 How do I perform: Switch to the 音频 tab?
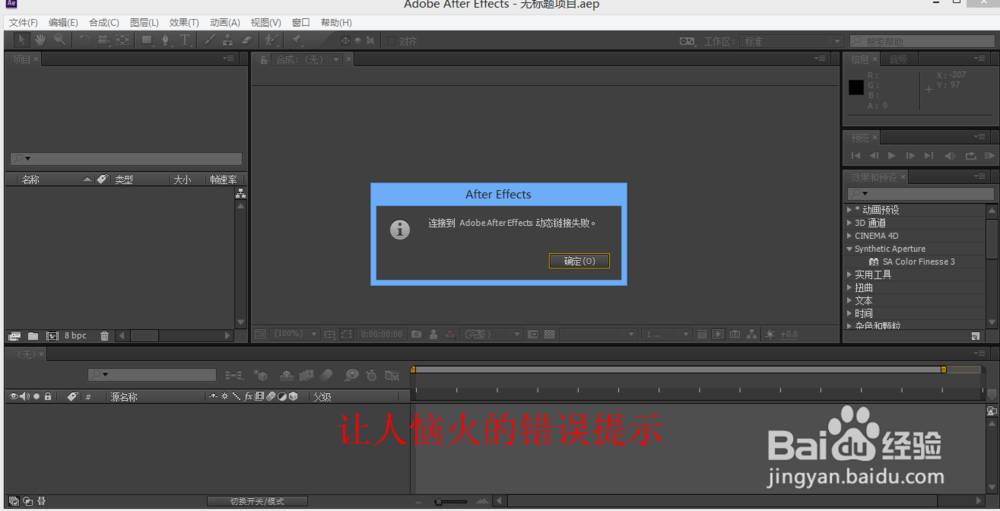pos(898,59)
